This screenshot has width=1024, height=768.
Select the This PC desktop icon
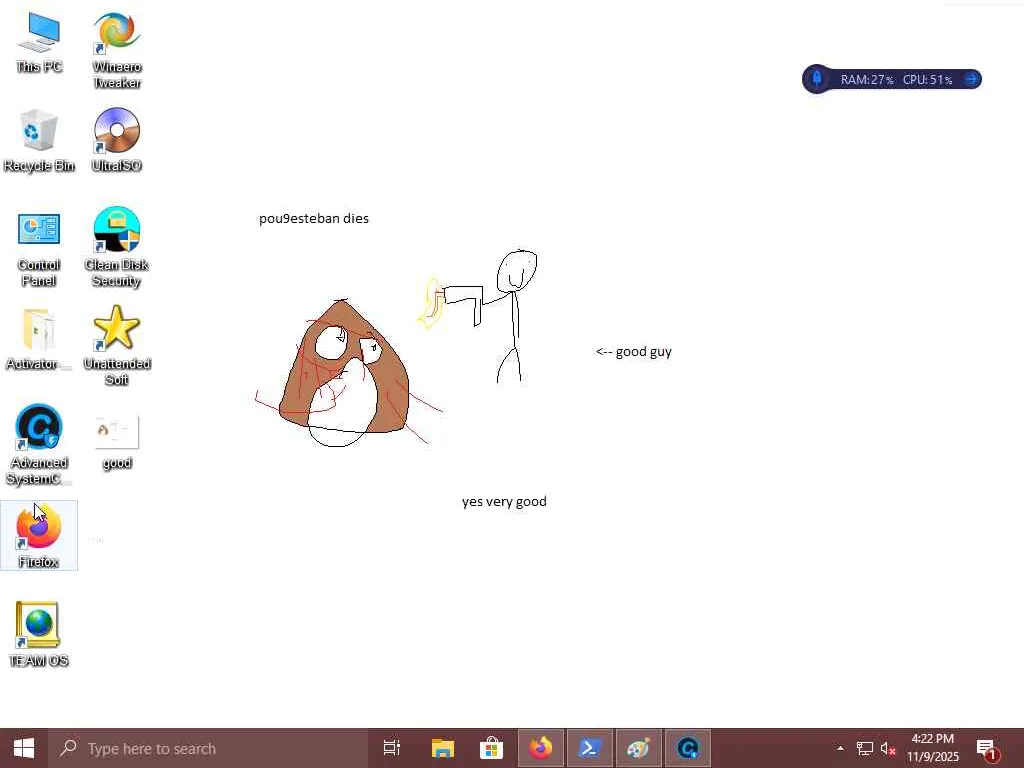pyautogui.click(x=39, y=42)
